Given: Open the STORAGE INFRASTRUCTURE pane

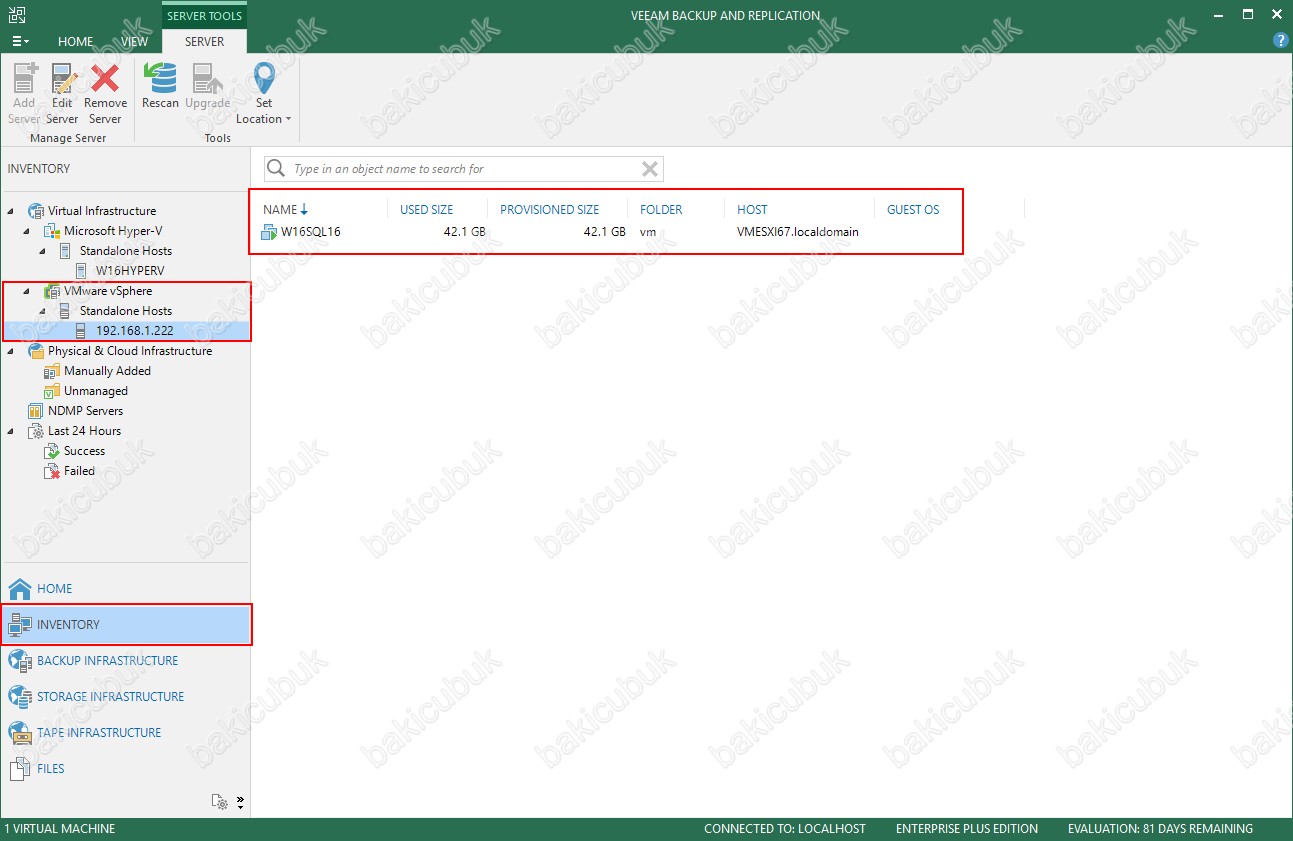Looking at the screenshot, I should pyautogui.click(x=125, y=697).
